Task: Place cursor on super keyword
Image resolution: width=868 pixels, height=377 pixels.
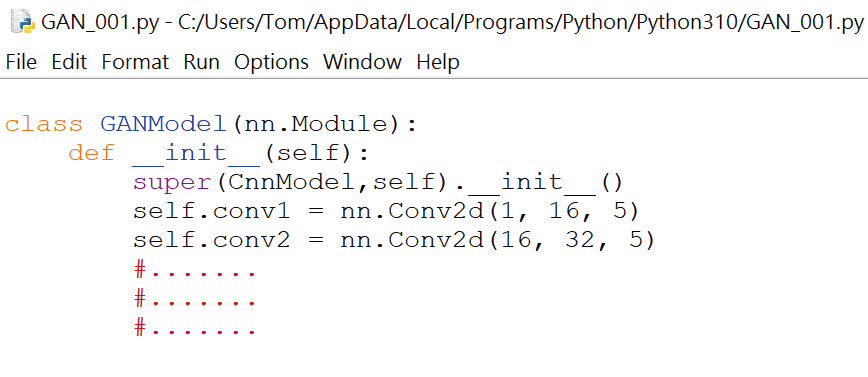Action: pyautogui.click(x=172, y=183)
